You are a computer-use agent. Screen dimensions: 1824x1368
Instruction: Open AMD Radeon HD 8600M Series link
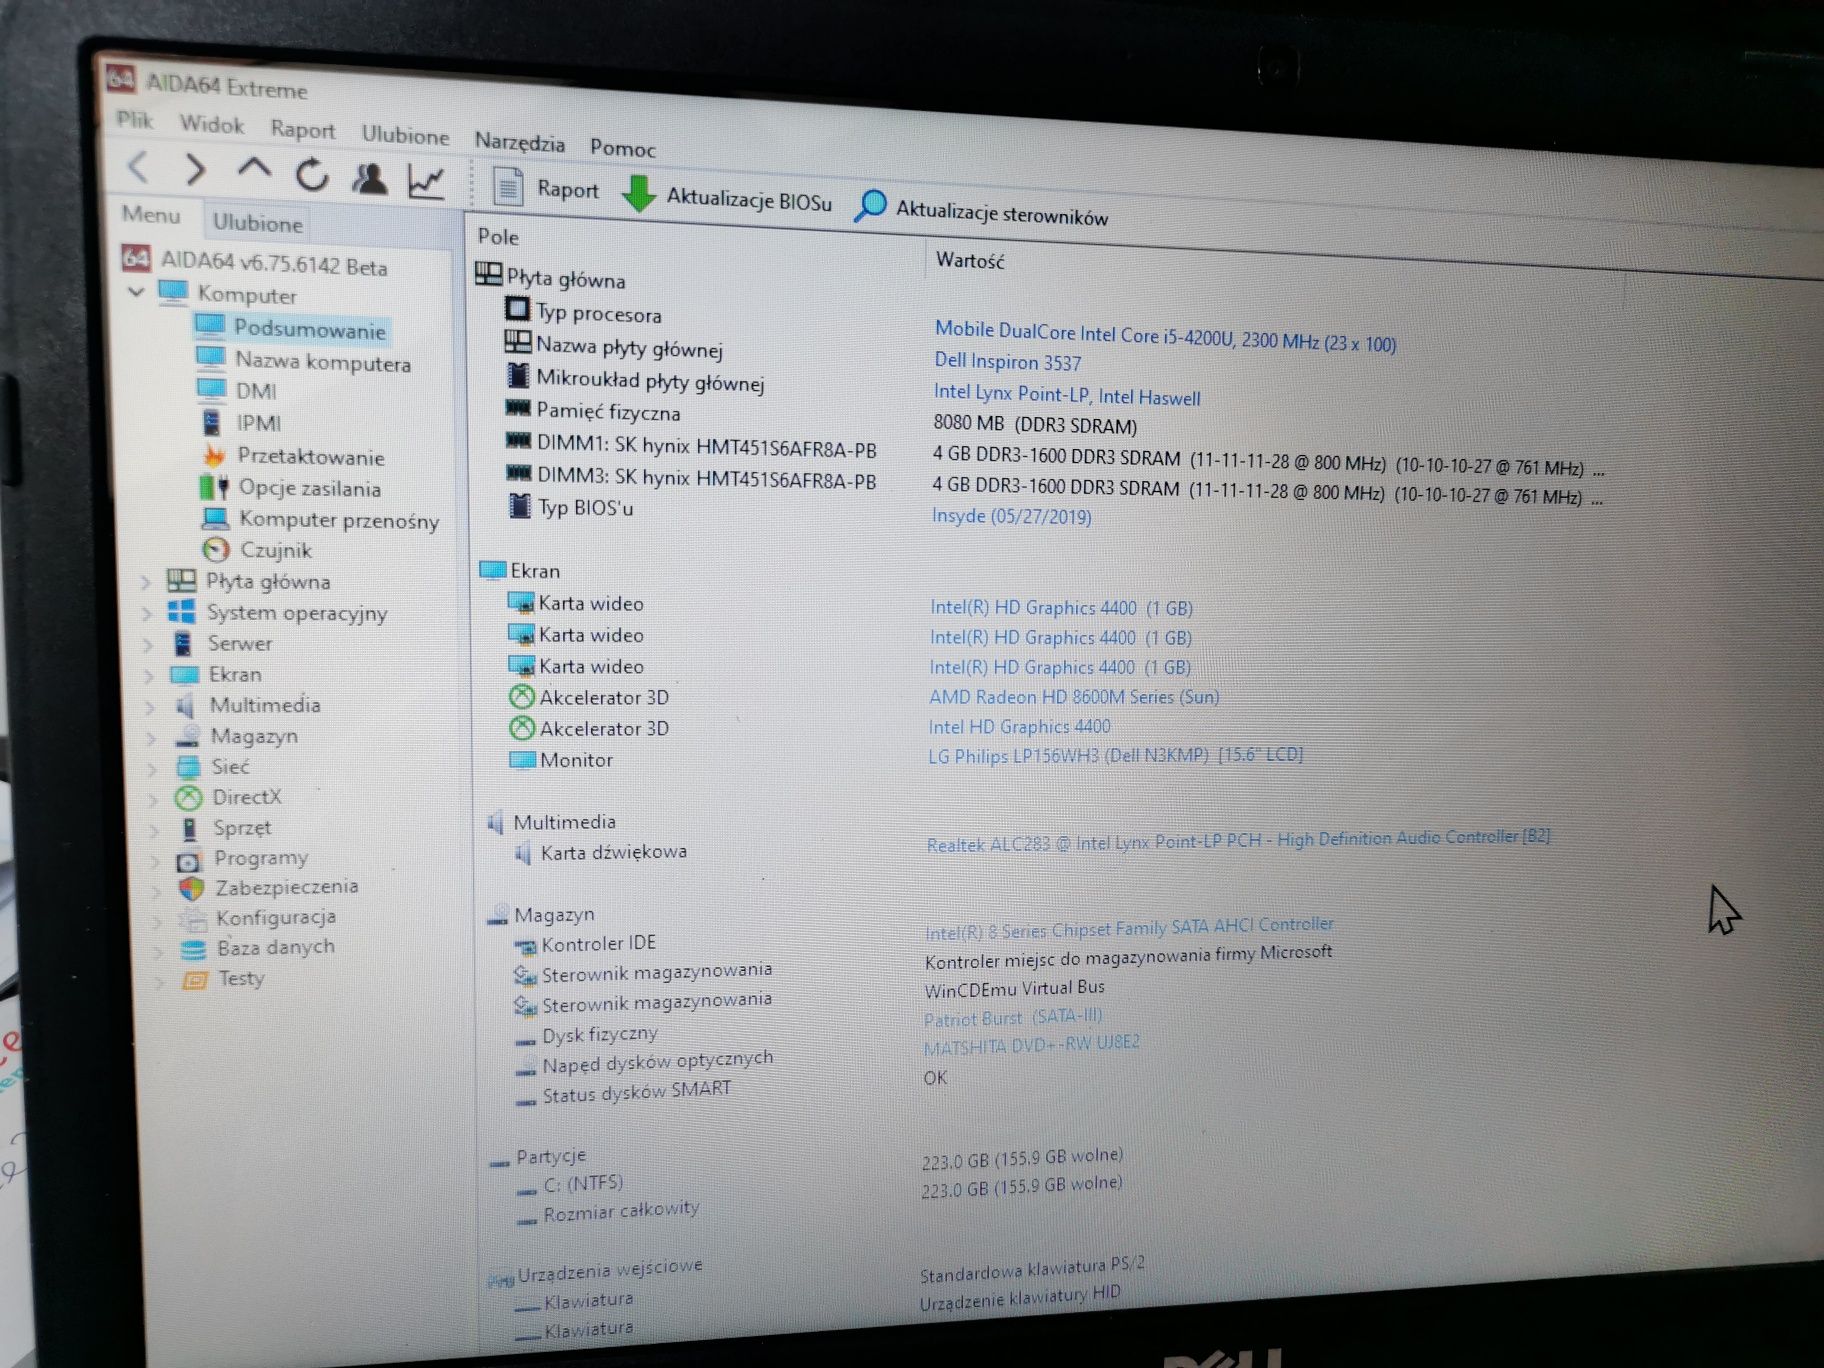[1074, 696]
